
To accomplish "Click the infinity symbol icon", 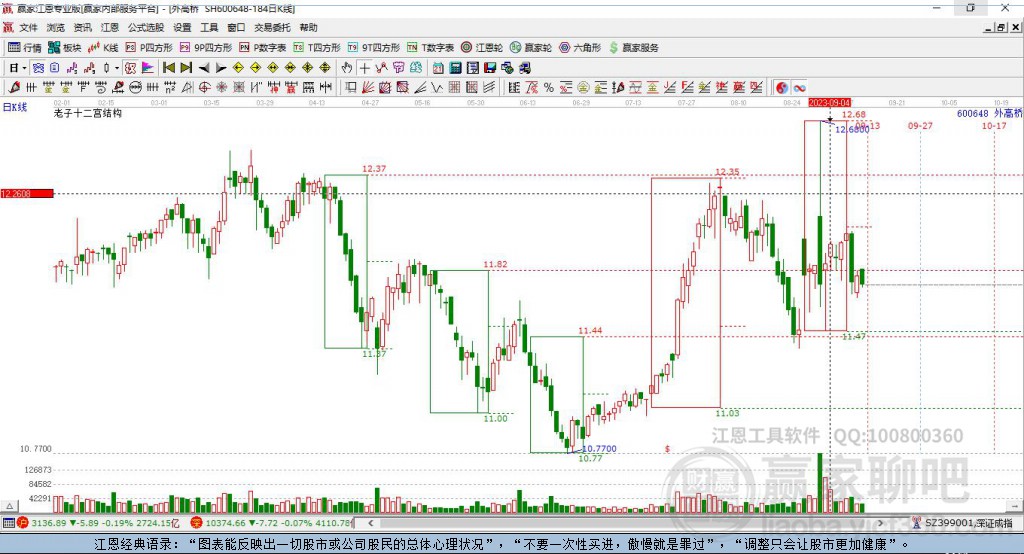I will pos(799,88).
